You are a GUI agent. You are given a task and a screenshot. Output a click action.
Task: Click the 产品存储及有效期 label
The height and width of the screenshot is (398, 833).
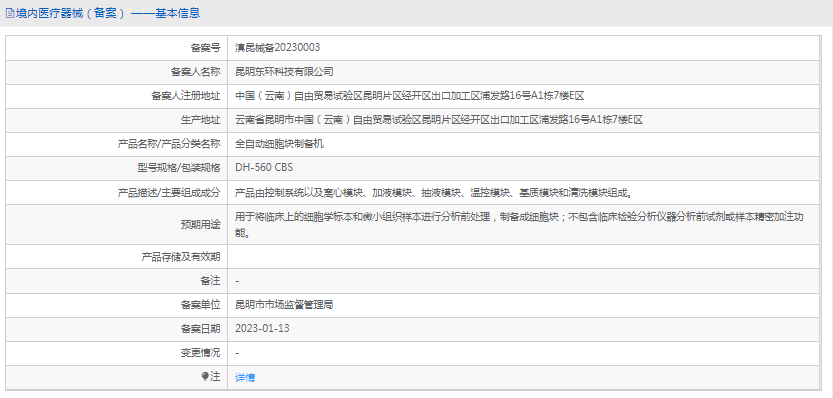click(x=181, y=257)
